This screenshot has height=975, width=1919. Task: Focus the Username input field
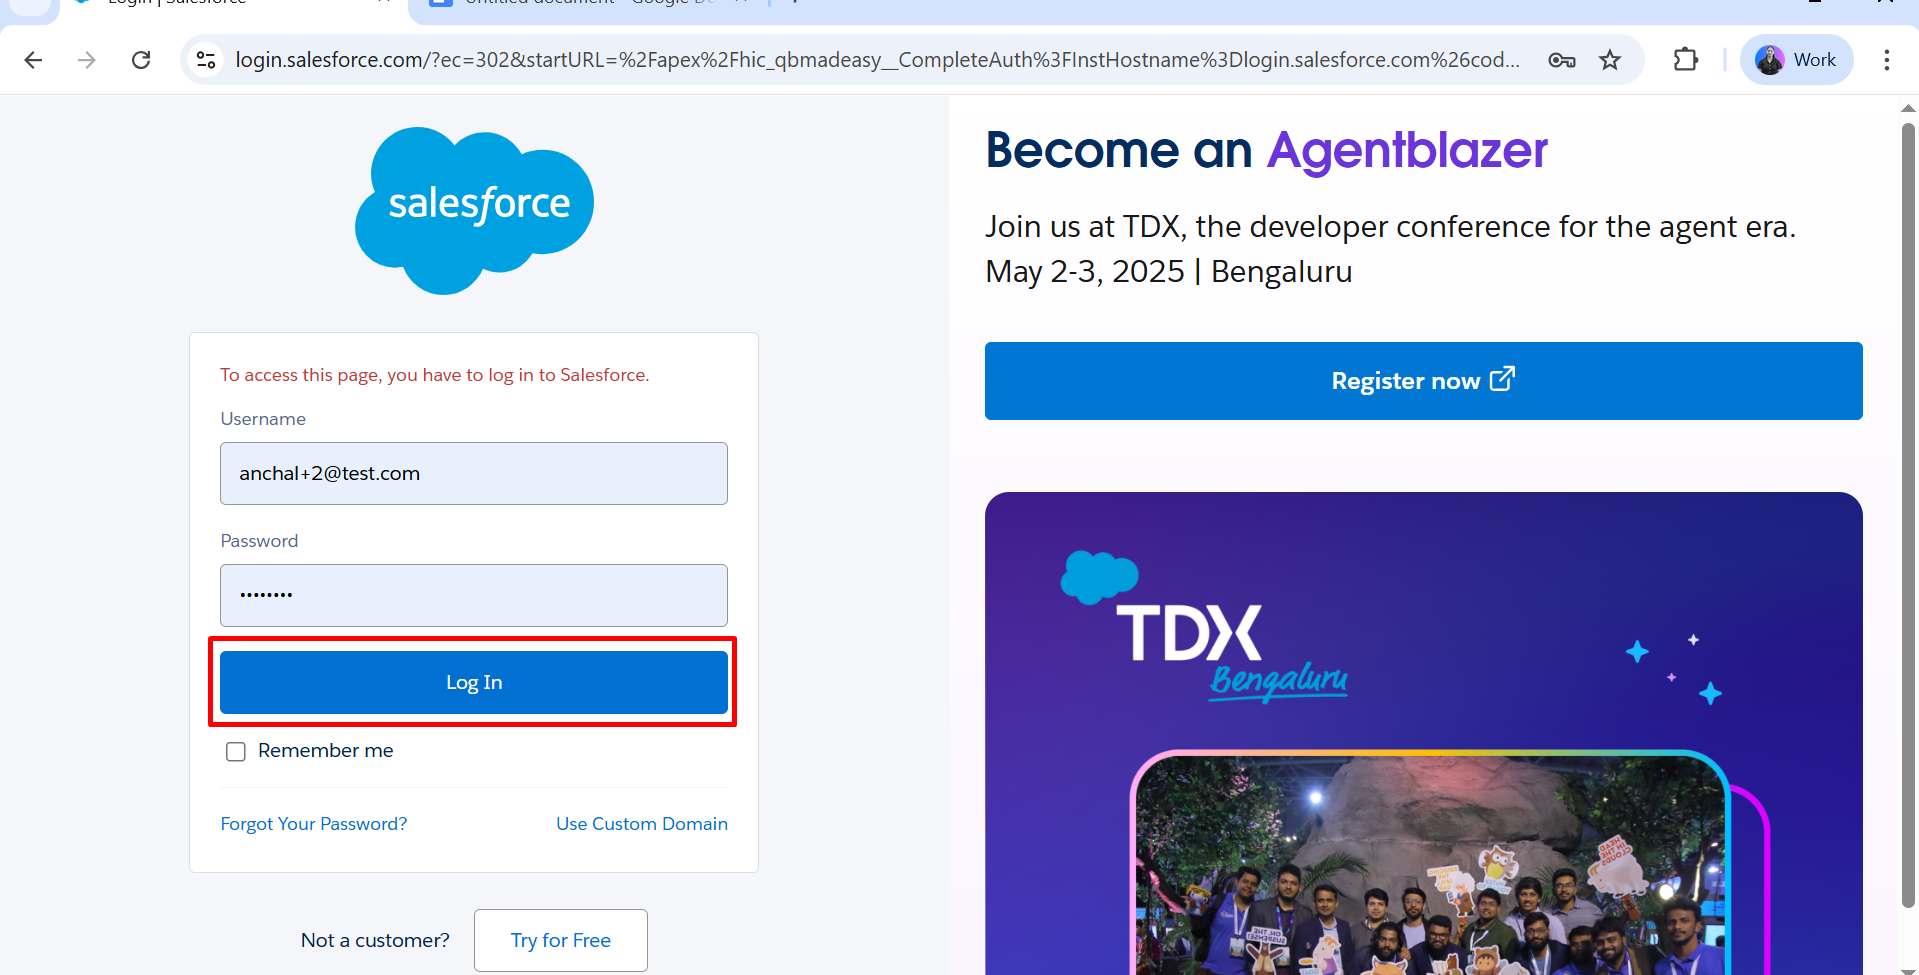pyautogui.click(x=474, y=473)
